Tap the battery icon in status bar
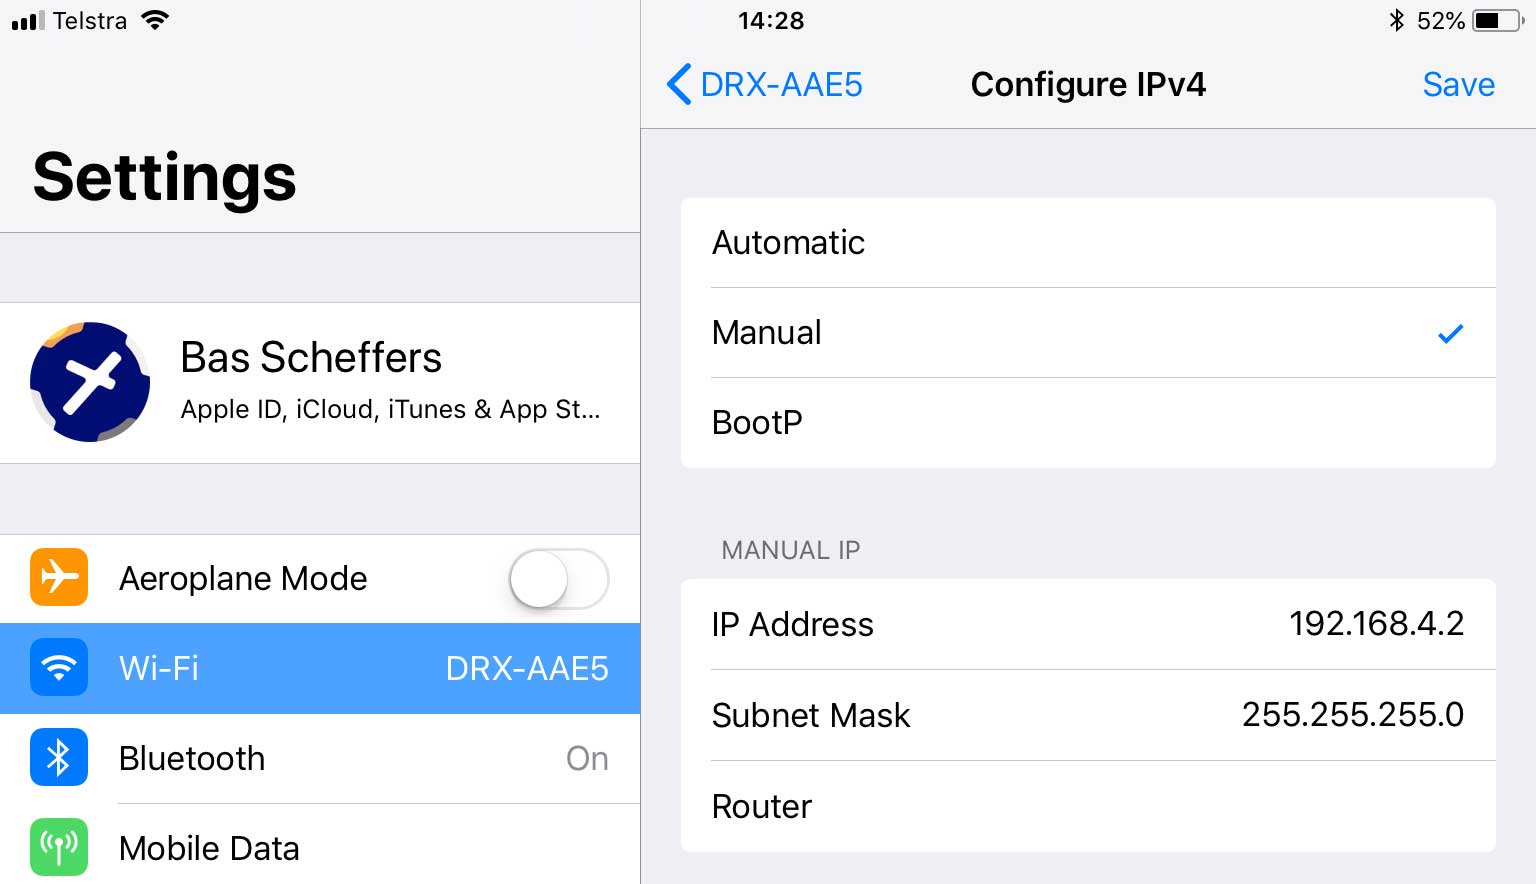Viewport: 1536px width, 884px height. click(x=1497, y=20)
